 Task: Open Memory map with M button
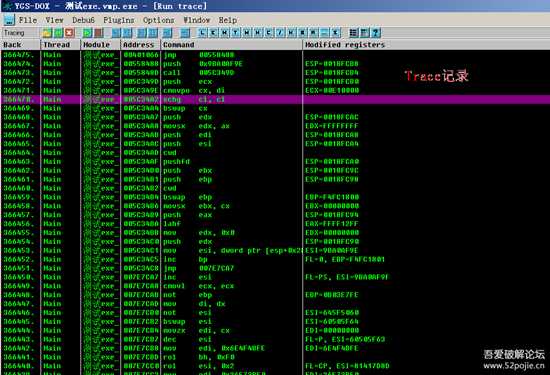[x=224, y=33]
